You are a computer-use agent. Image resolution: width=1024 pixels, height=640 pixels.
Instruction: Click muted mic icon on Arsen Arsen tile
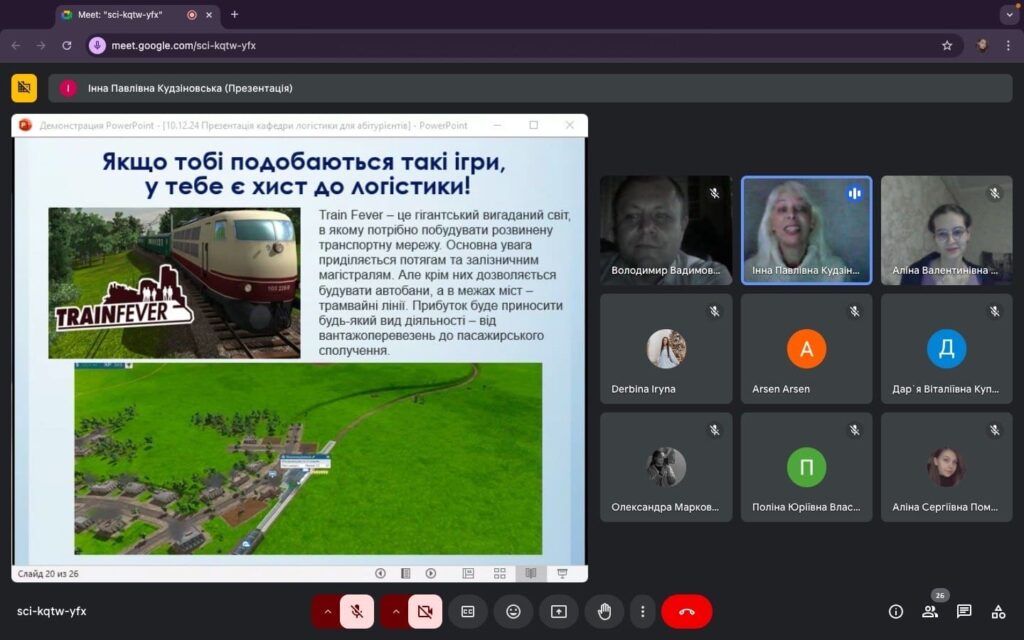tap(854, 312)
